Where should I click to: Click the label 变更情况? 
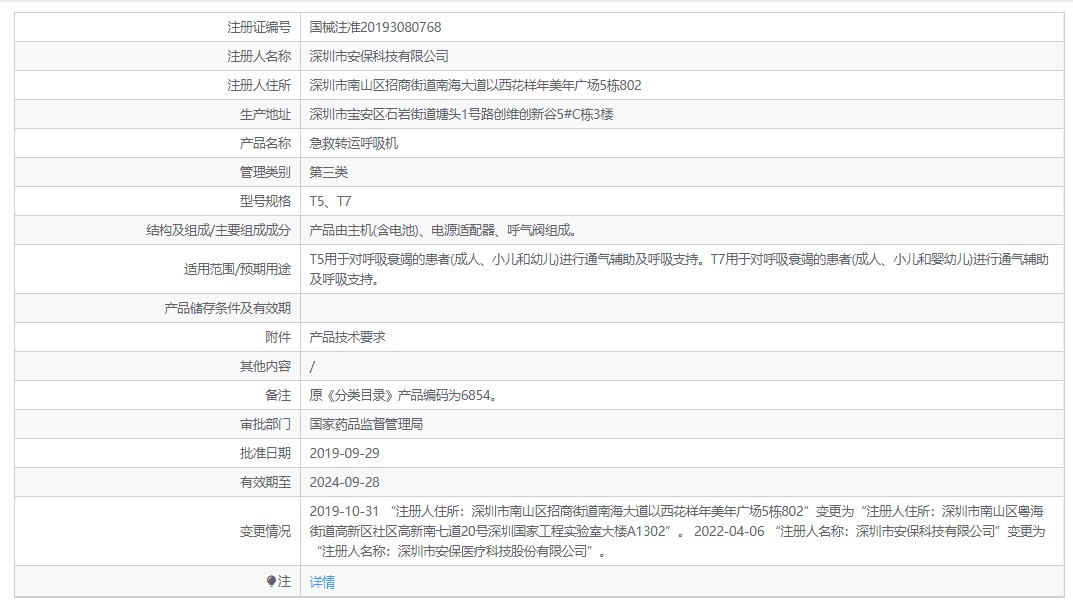[265, 531]
